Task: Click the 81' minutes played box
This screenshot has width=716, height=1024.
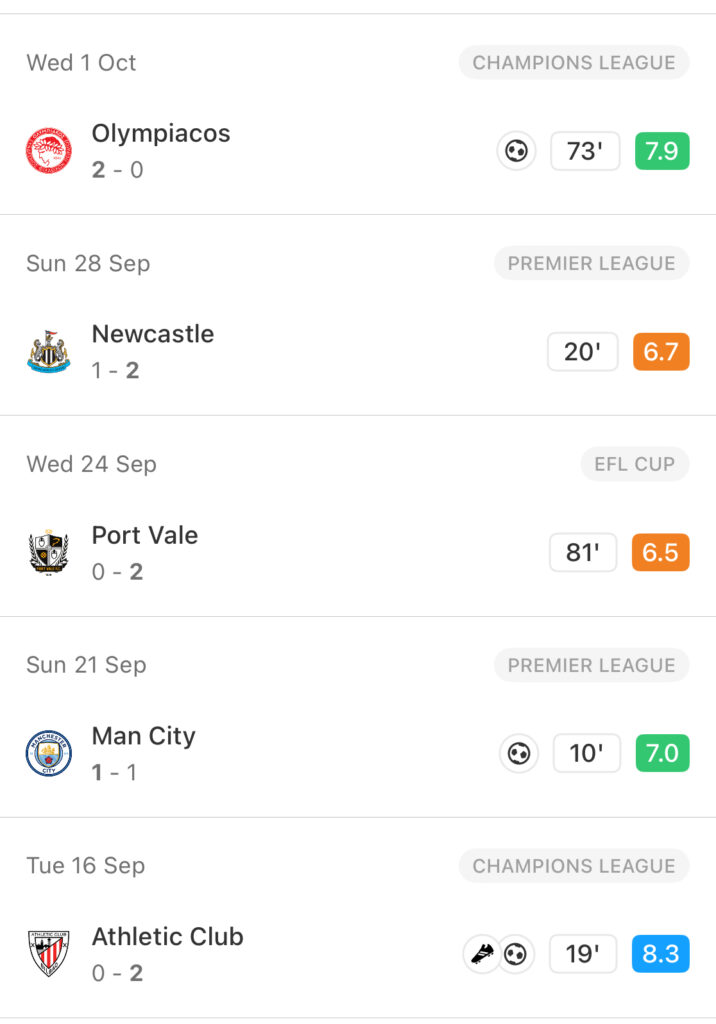Action: pyautogui.click(x=583, y=553)
